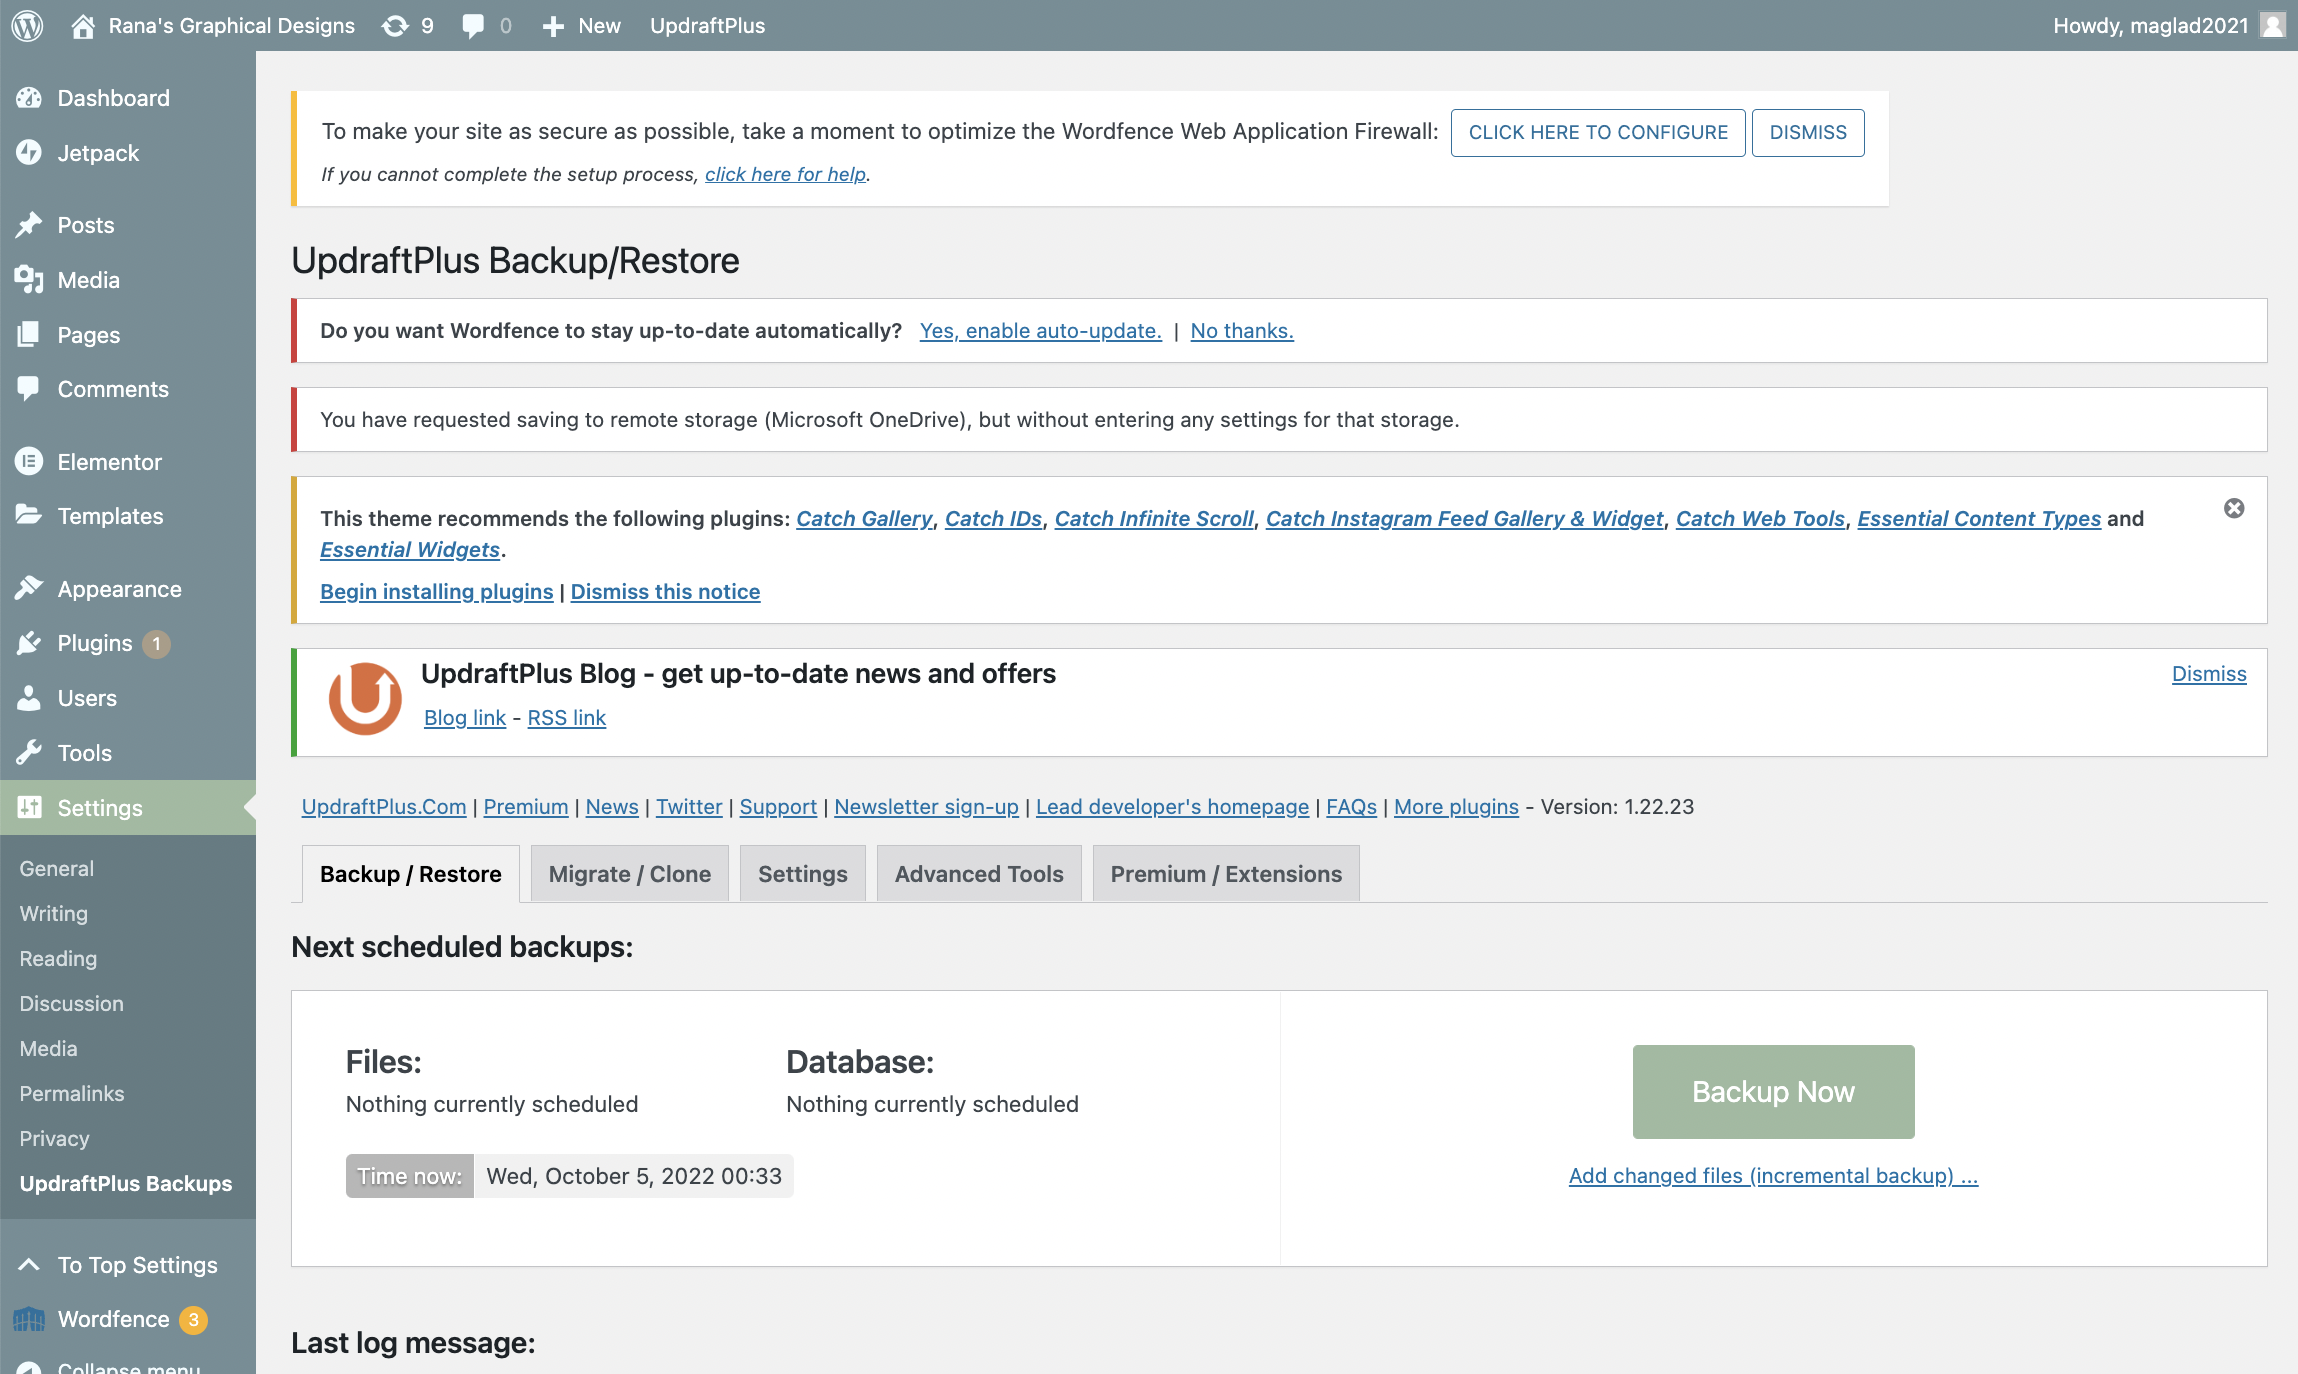Screen dimensions: 2298x1374
Task: Open the FAQs link
Action: [x=1351, y=807]
